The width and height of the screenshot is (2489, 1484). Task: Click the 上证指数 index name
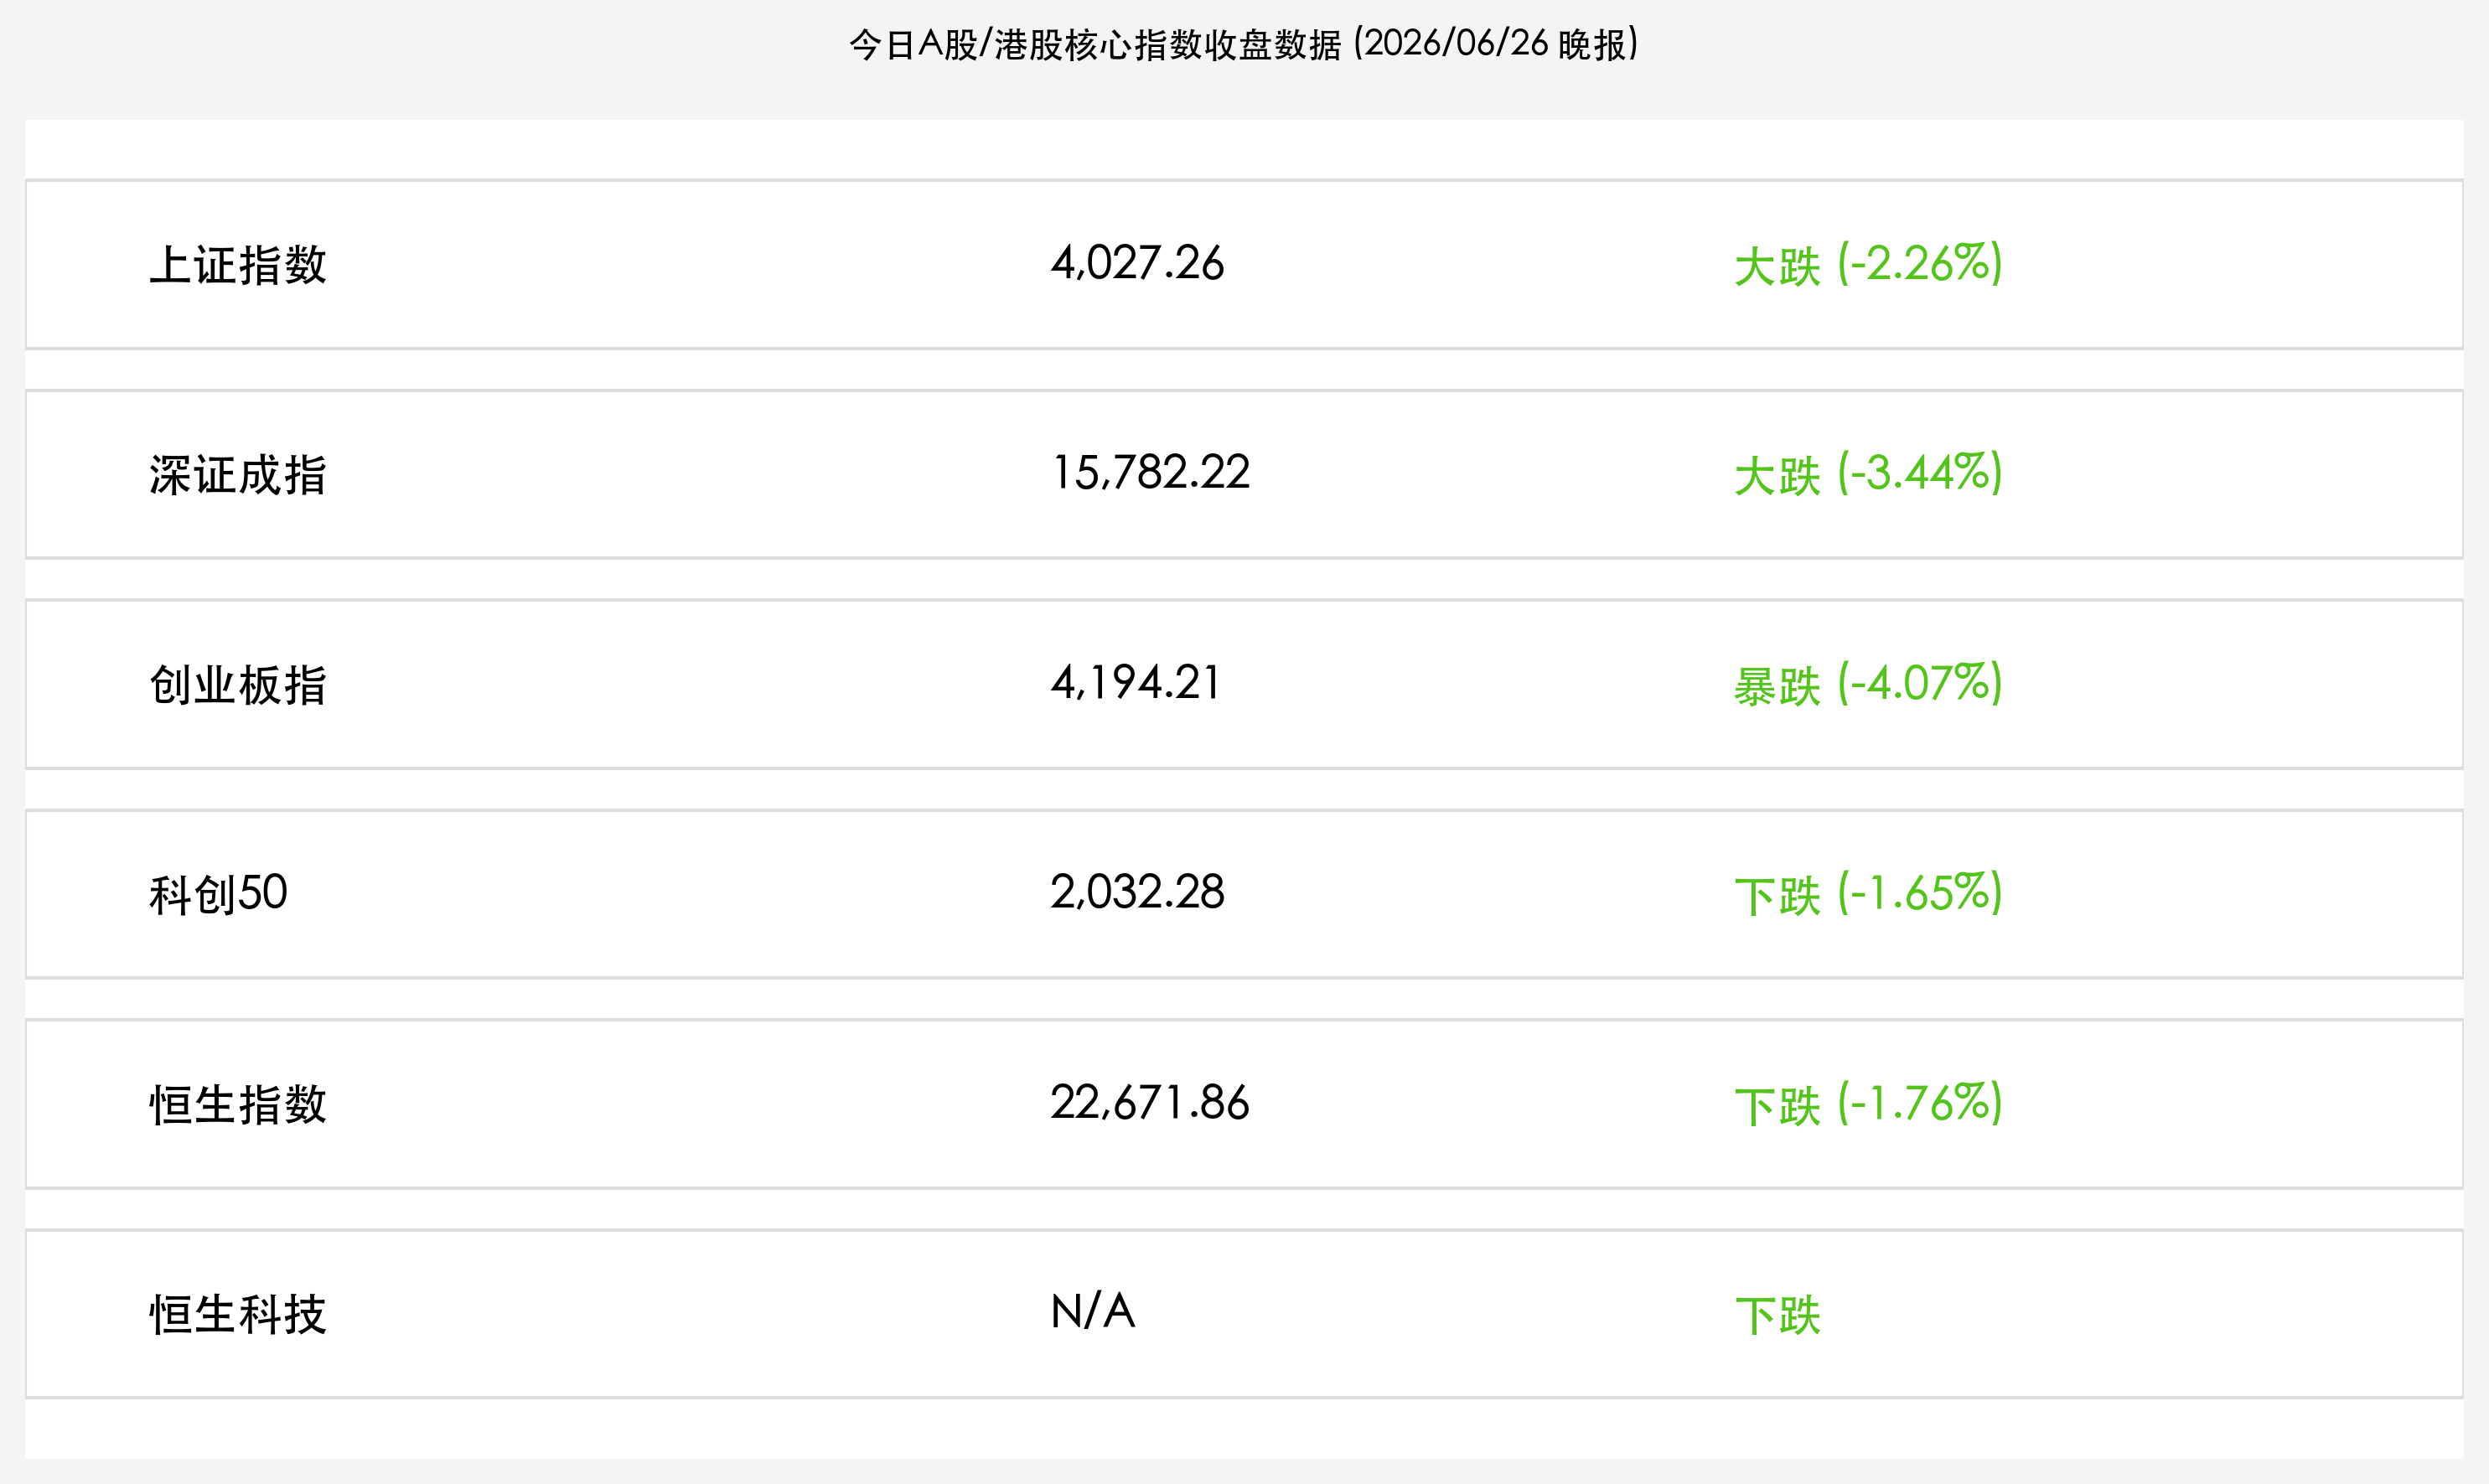(238, 265)
